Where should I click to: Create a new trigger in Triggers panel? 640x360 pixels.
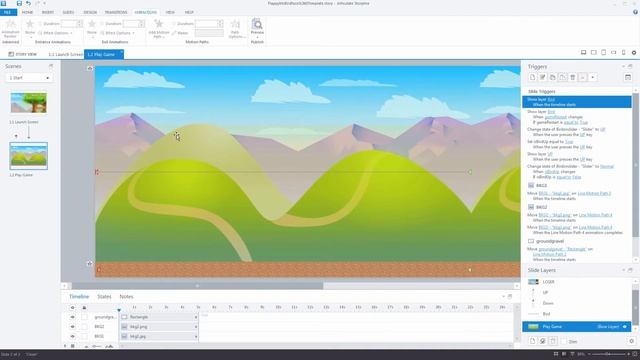[532, 78]
